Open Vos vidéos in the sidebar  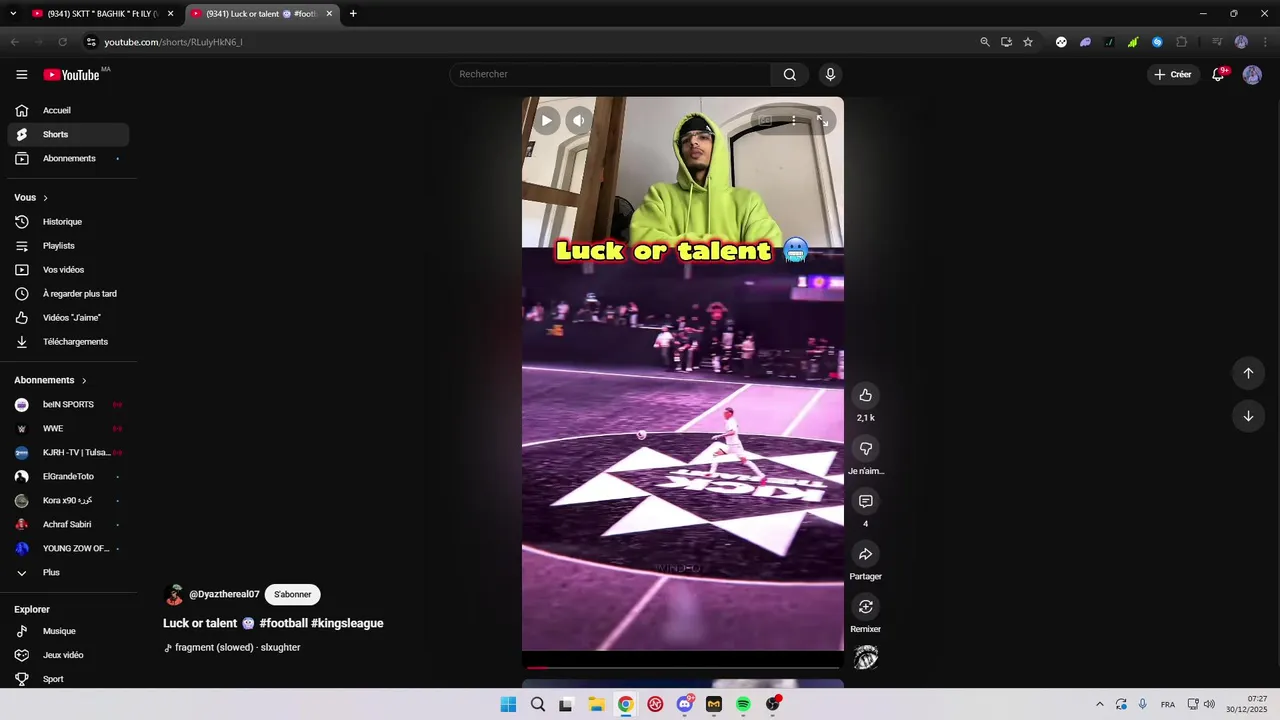(x=68, y=270)
